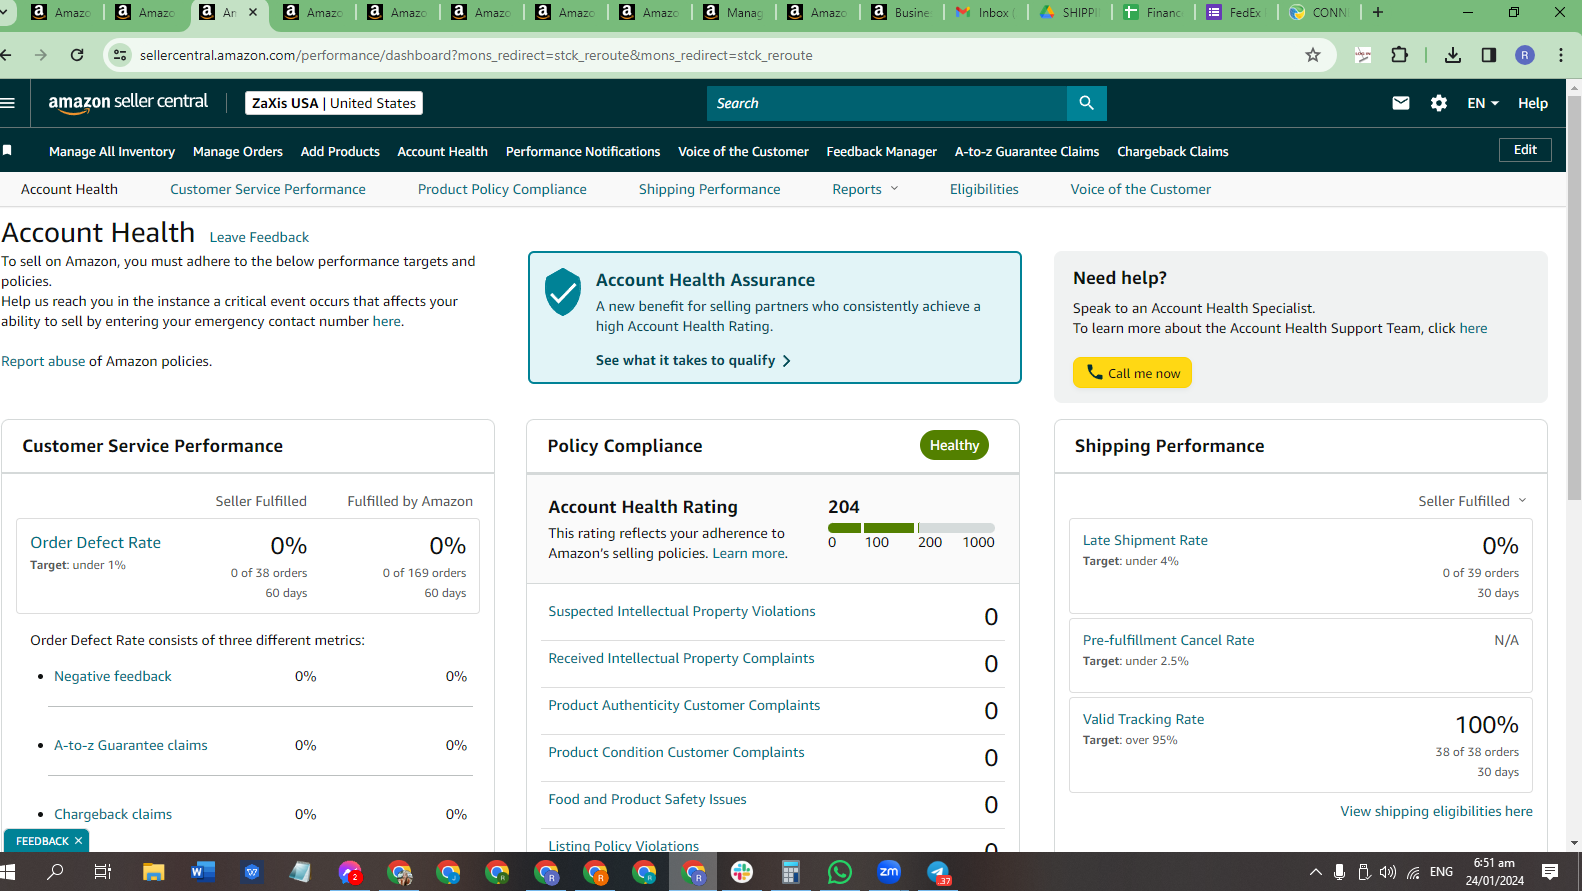Open Chargeback Claims in the top navigation

(1173, 151)
